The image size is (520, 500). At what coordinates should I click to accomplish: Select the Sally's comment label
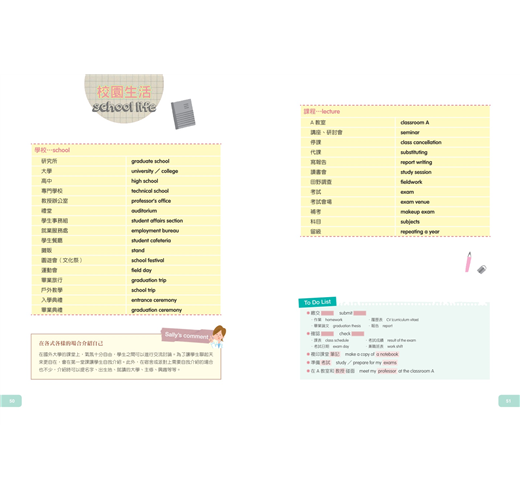tap(187, 335)
